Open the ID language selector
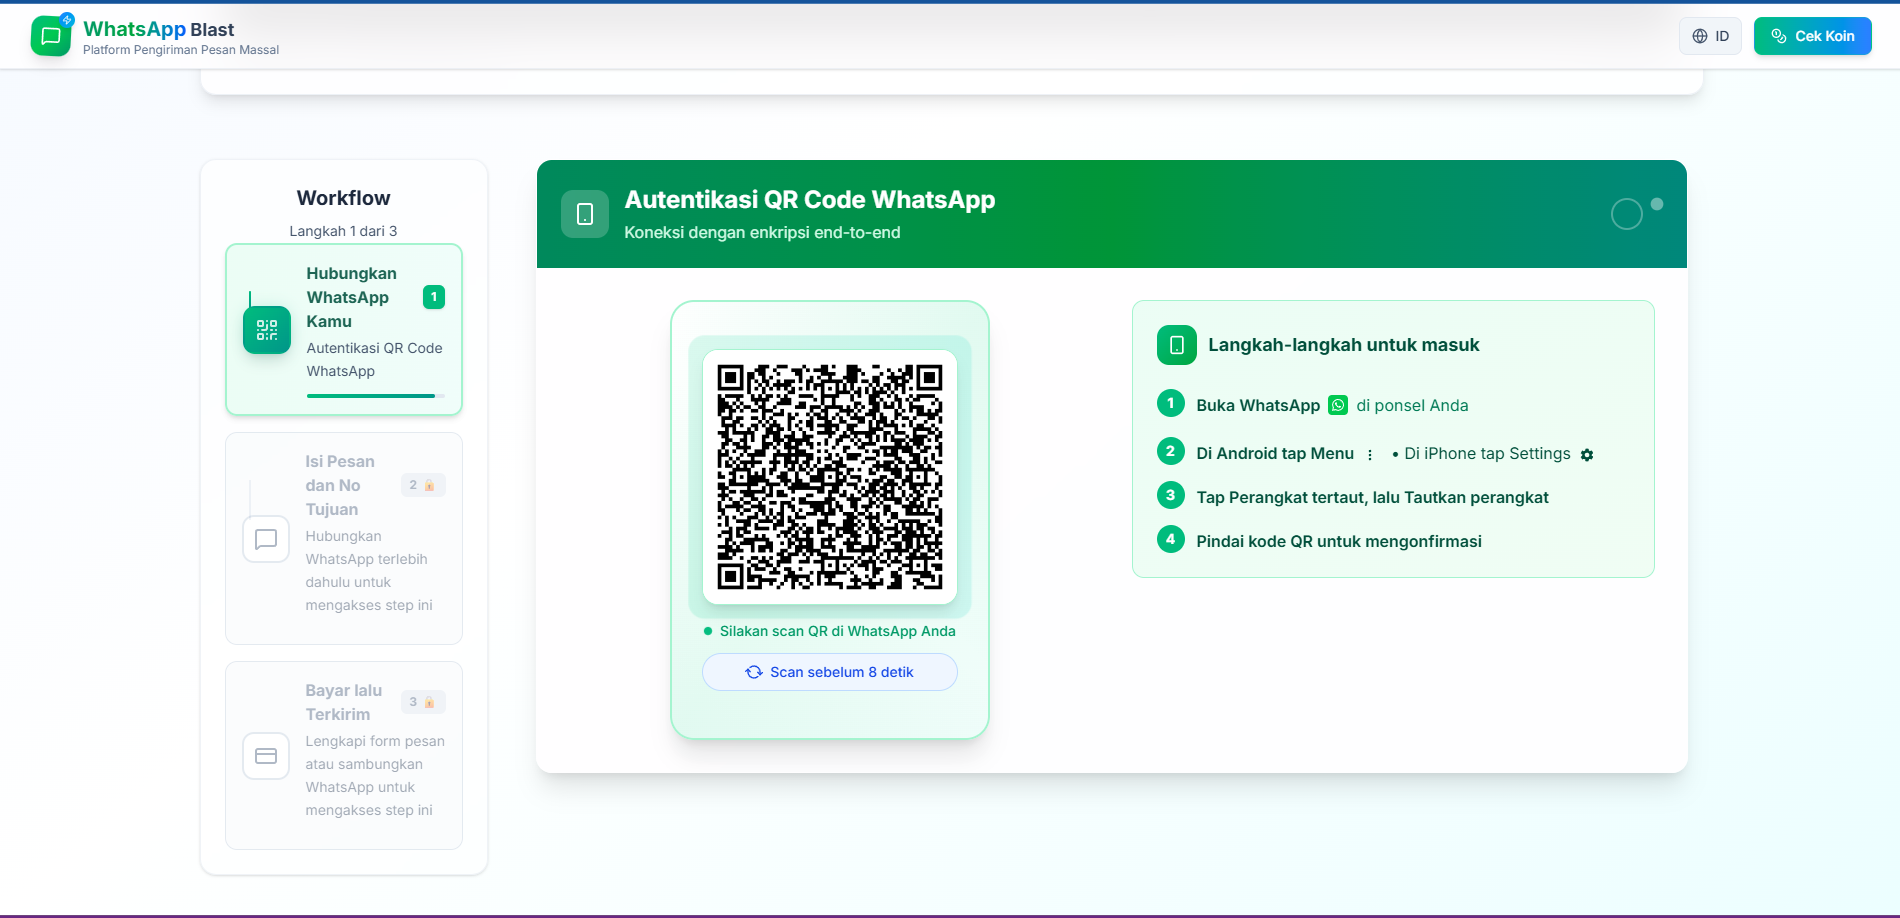 (1710, 36)
